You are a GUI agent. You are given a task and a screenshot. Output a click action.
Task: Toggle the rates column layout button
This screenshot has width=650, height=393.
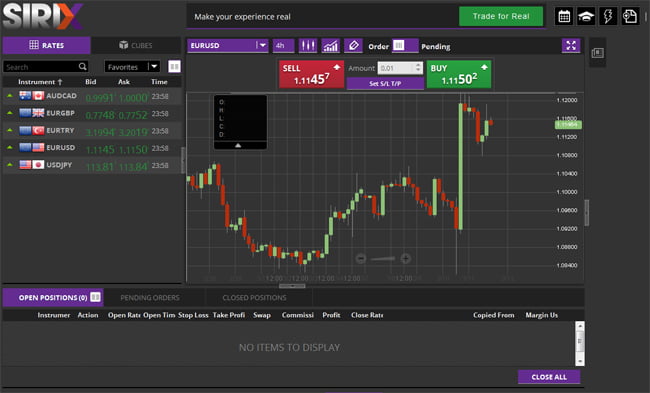click(x=174, y=66)
